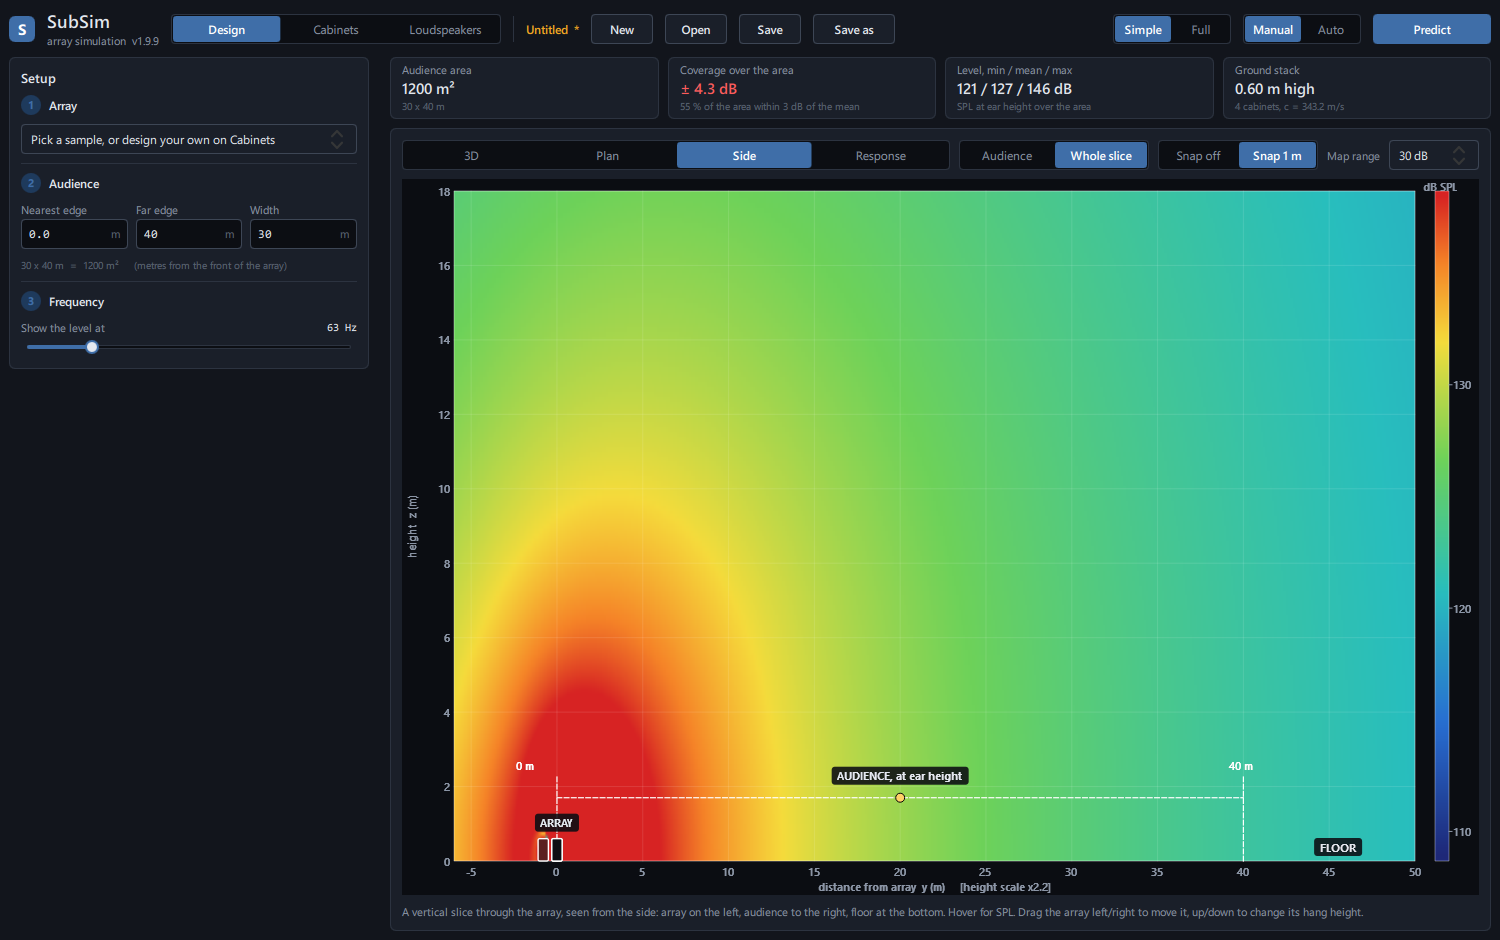This screenshot has height=940, width=1500.
Task: Open the array sample picker dropdown
Action: coord(189,140)
